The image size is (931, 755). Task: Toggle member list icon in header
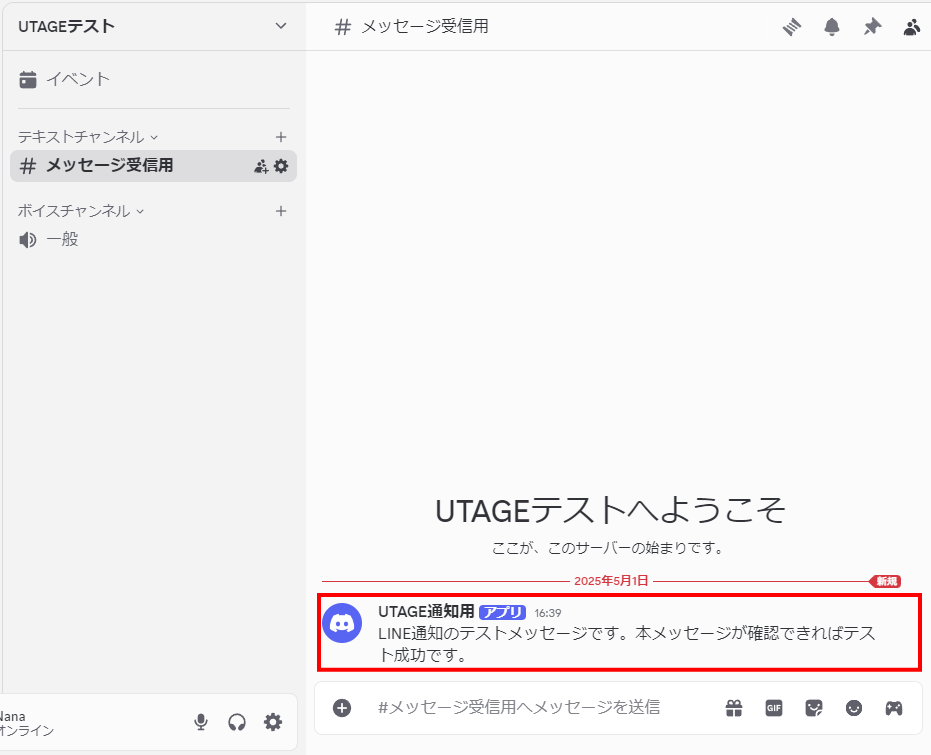pos(912,27)
